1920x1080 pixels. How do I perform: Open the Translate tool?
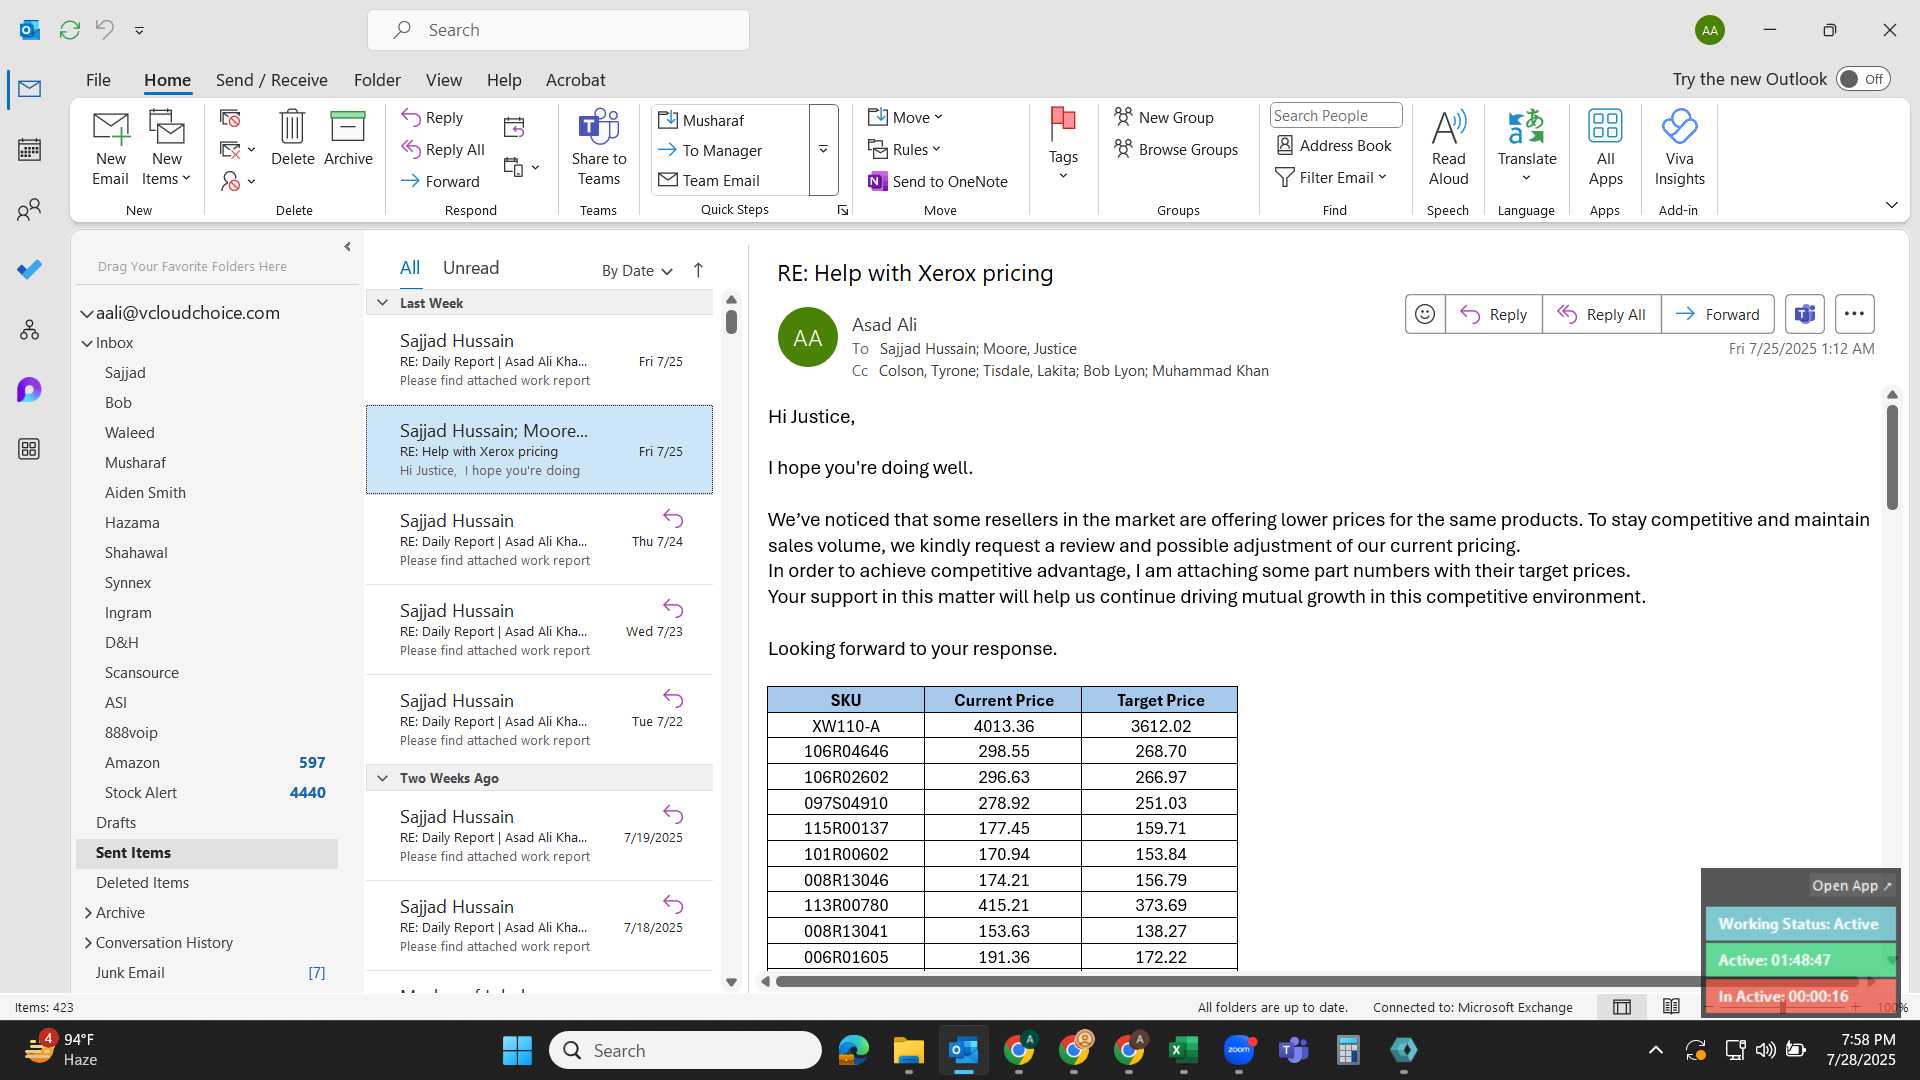1526,148
